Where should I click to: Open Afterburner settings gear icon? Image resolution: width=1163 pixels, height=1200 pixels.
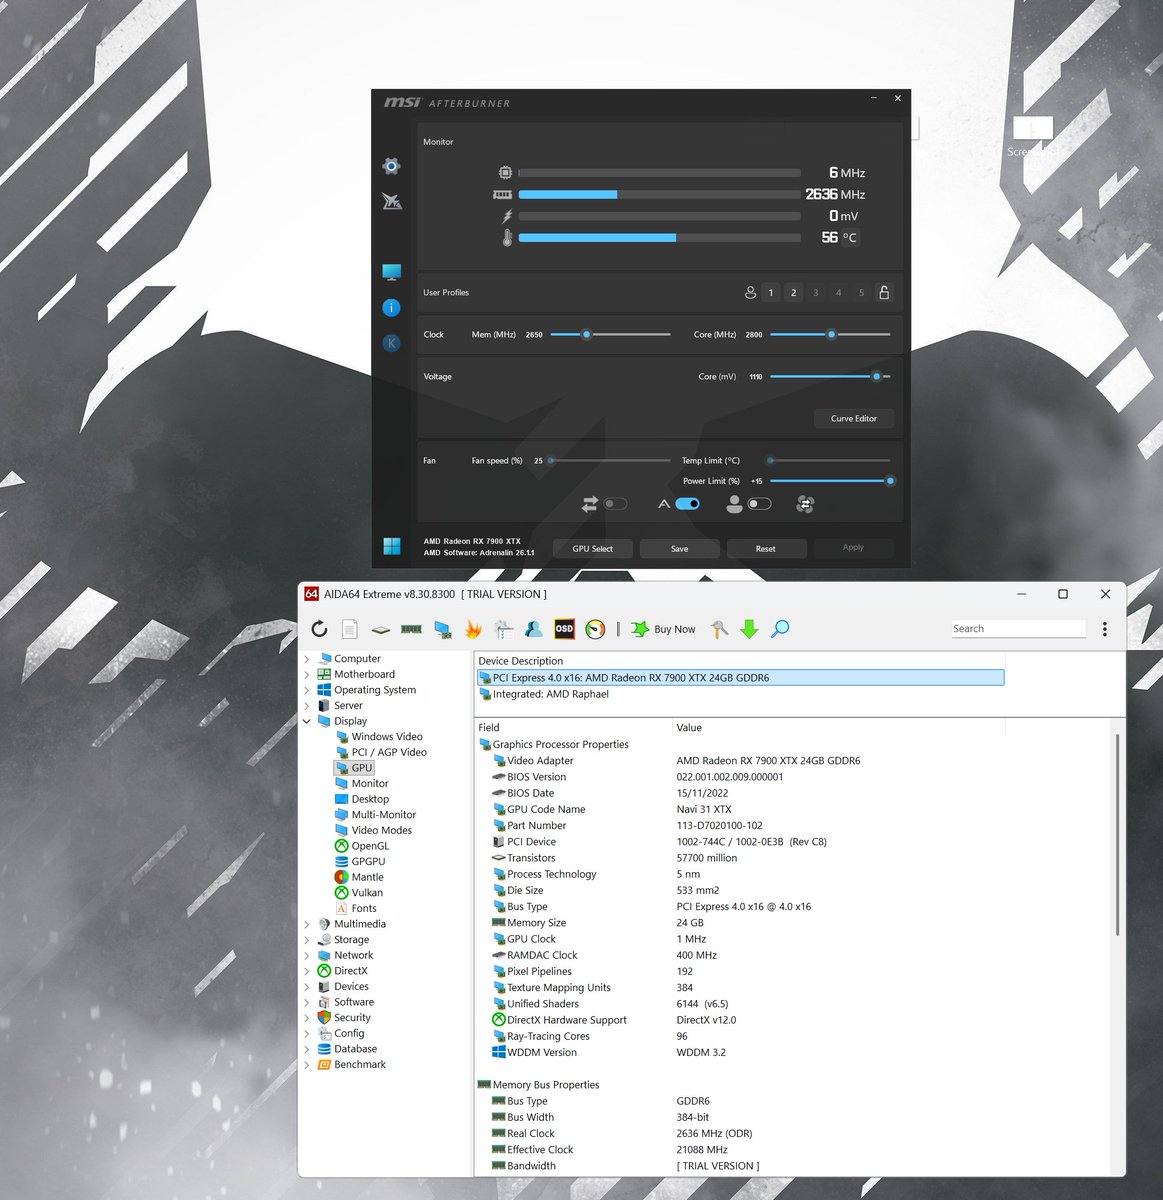[x=391, y=166]
